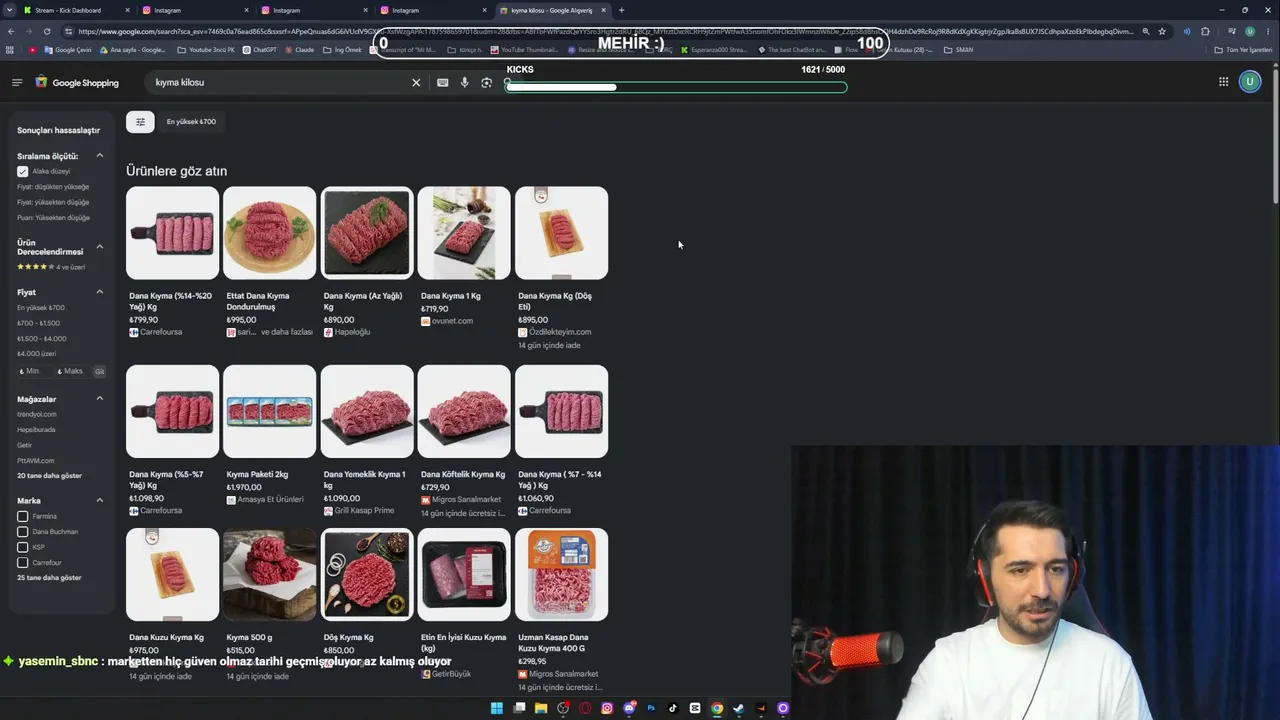Bookmark this page with the star
This screenshot has width=1280, height=720.
(x=1162, y=31)
